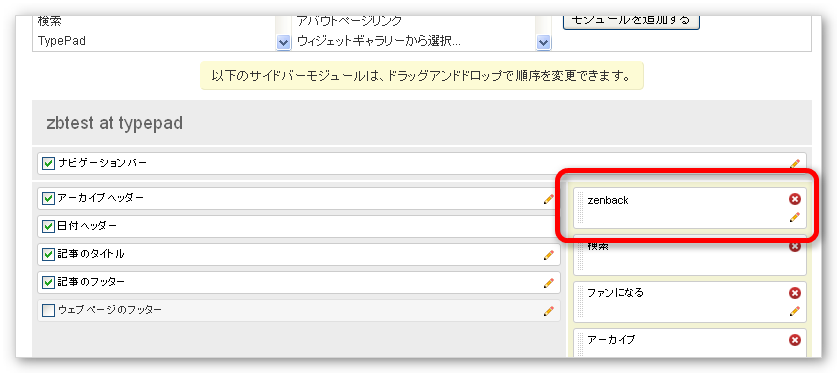Edit ウェブページのフッター with pencil icon
837x373 pixels.
click(549, 311)
